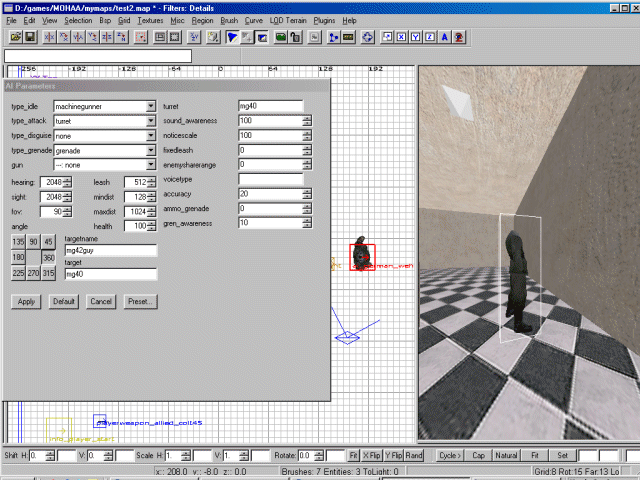Click the red figure icon in toolbar

click(x=458, y=38)
